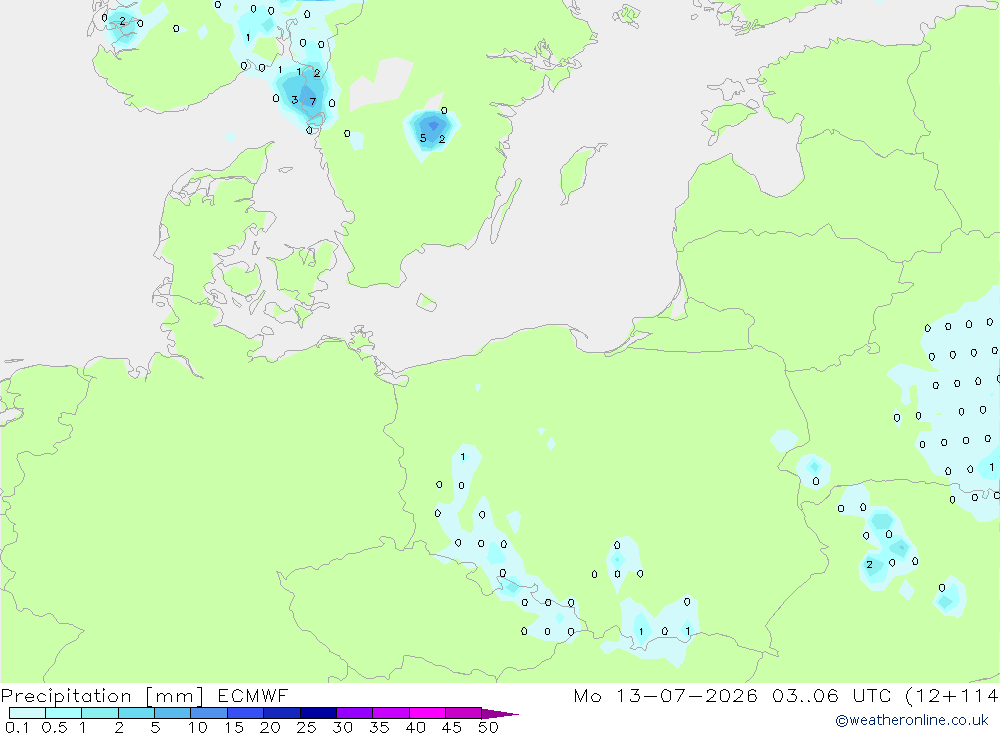Click the legend scale label '45'
The image size is (1000, 733).
pos(452,727)
